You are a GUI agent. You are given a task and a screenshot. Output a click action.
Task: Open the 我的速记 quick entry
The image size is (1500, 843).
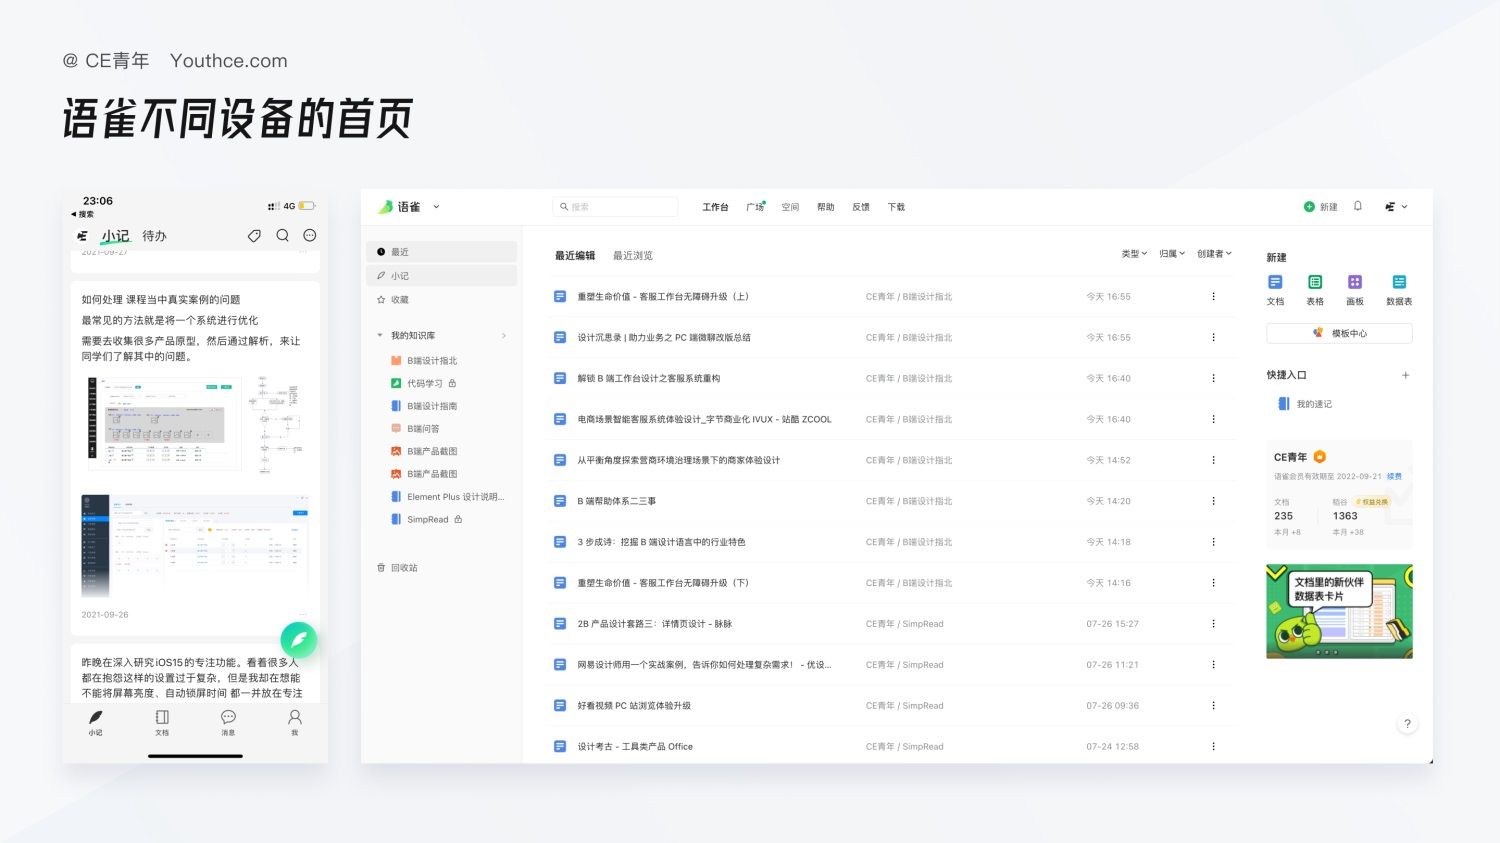(1305, 404)
